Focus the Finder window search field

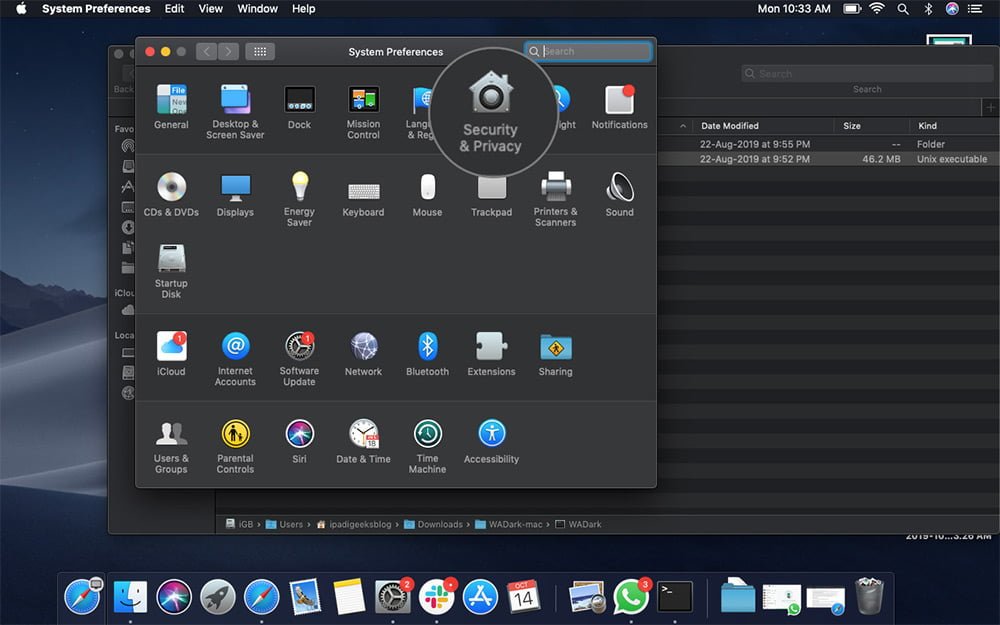point(867,73)
